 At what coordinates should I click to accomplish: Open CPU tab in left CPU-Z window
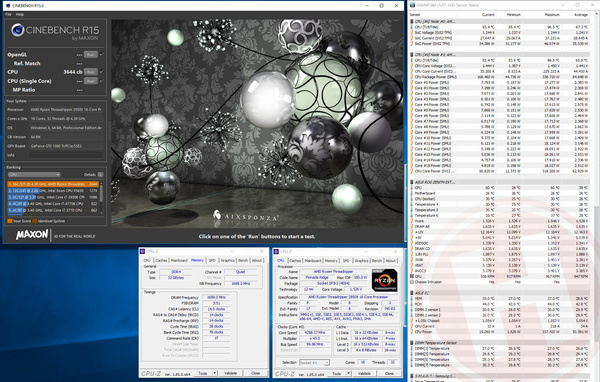pos(147,260)
